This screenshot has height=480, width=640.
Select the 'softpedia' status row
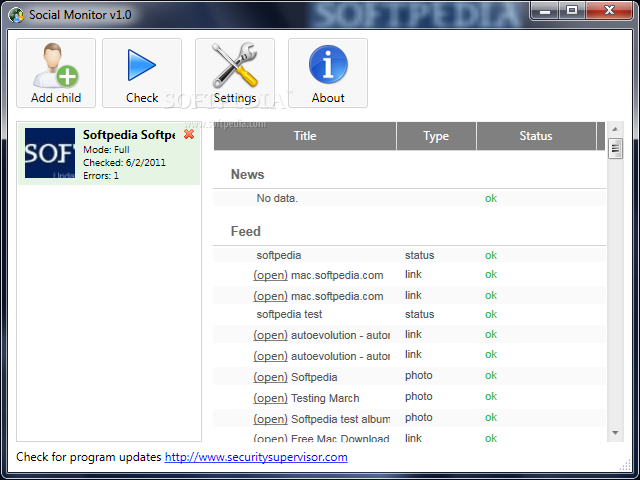click(409, 255)
